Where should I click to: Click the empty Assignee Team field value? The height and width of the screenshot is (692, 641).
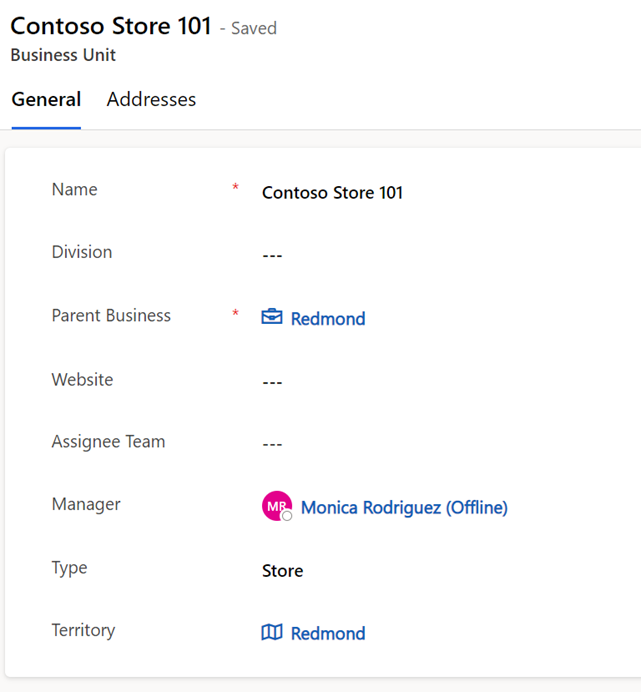pyautogui.click(x=272, y=444)
